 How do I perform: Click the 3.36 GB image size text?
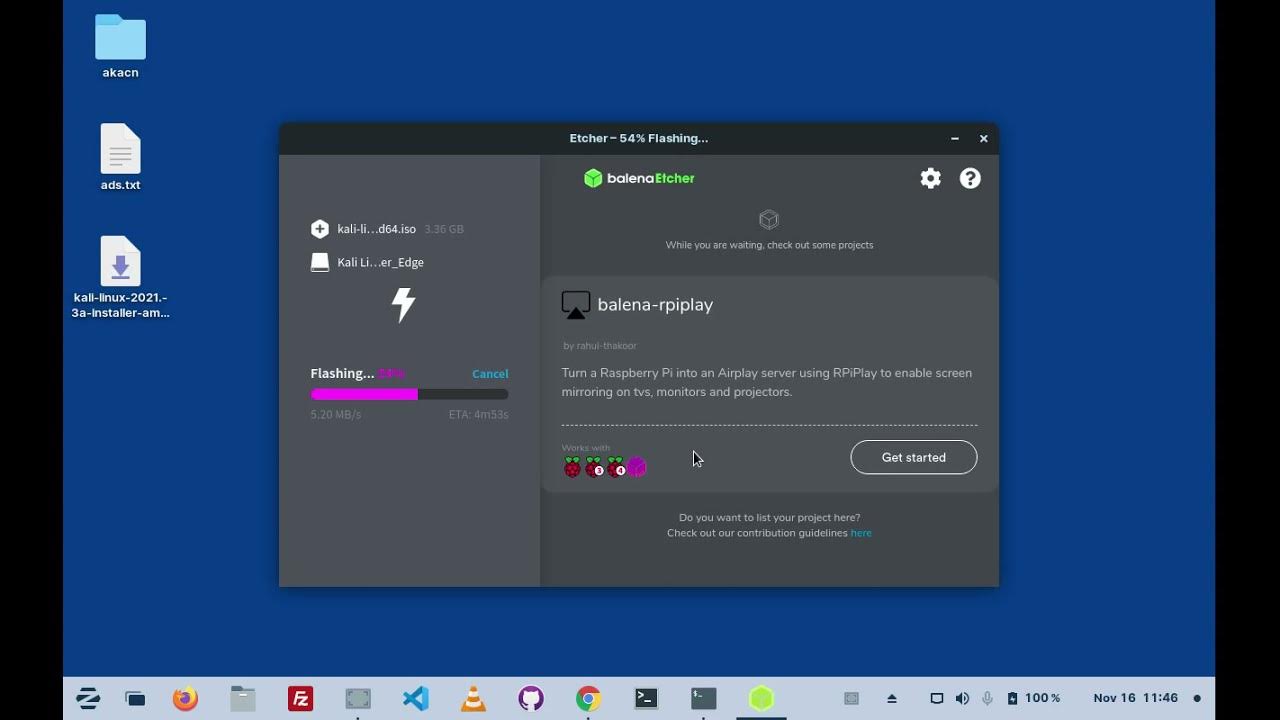click(444, 229)
